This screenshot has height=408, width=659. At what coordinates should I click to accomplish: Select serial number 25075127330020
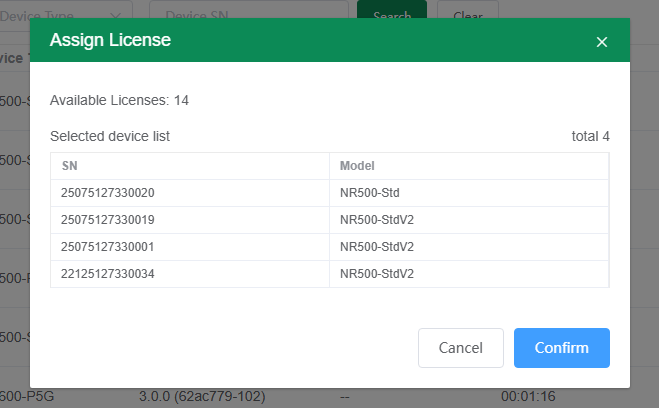(108, 193)
